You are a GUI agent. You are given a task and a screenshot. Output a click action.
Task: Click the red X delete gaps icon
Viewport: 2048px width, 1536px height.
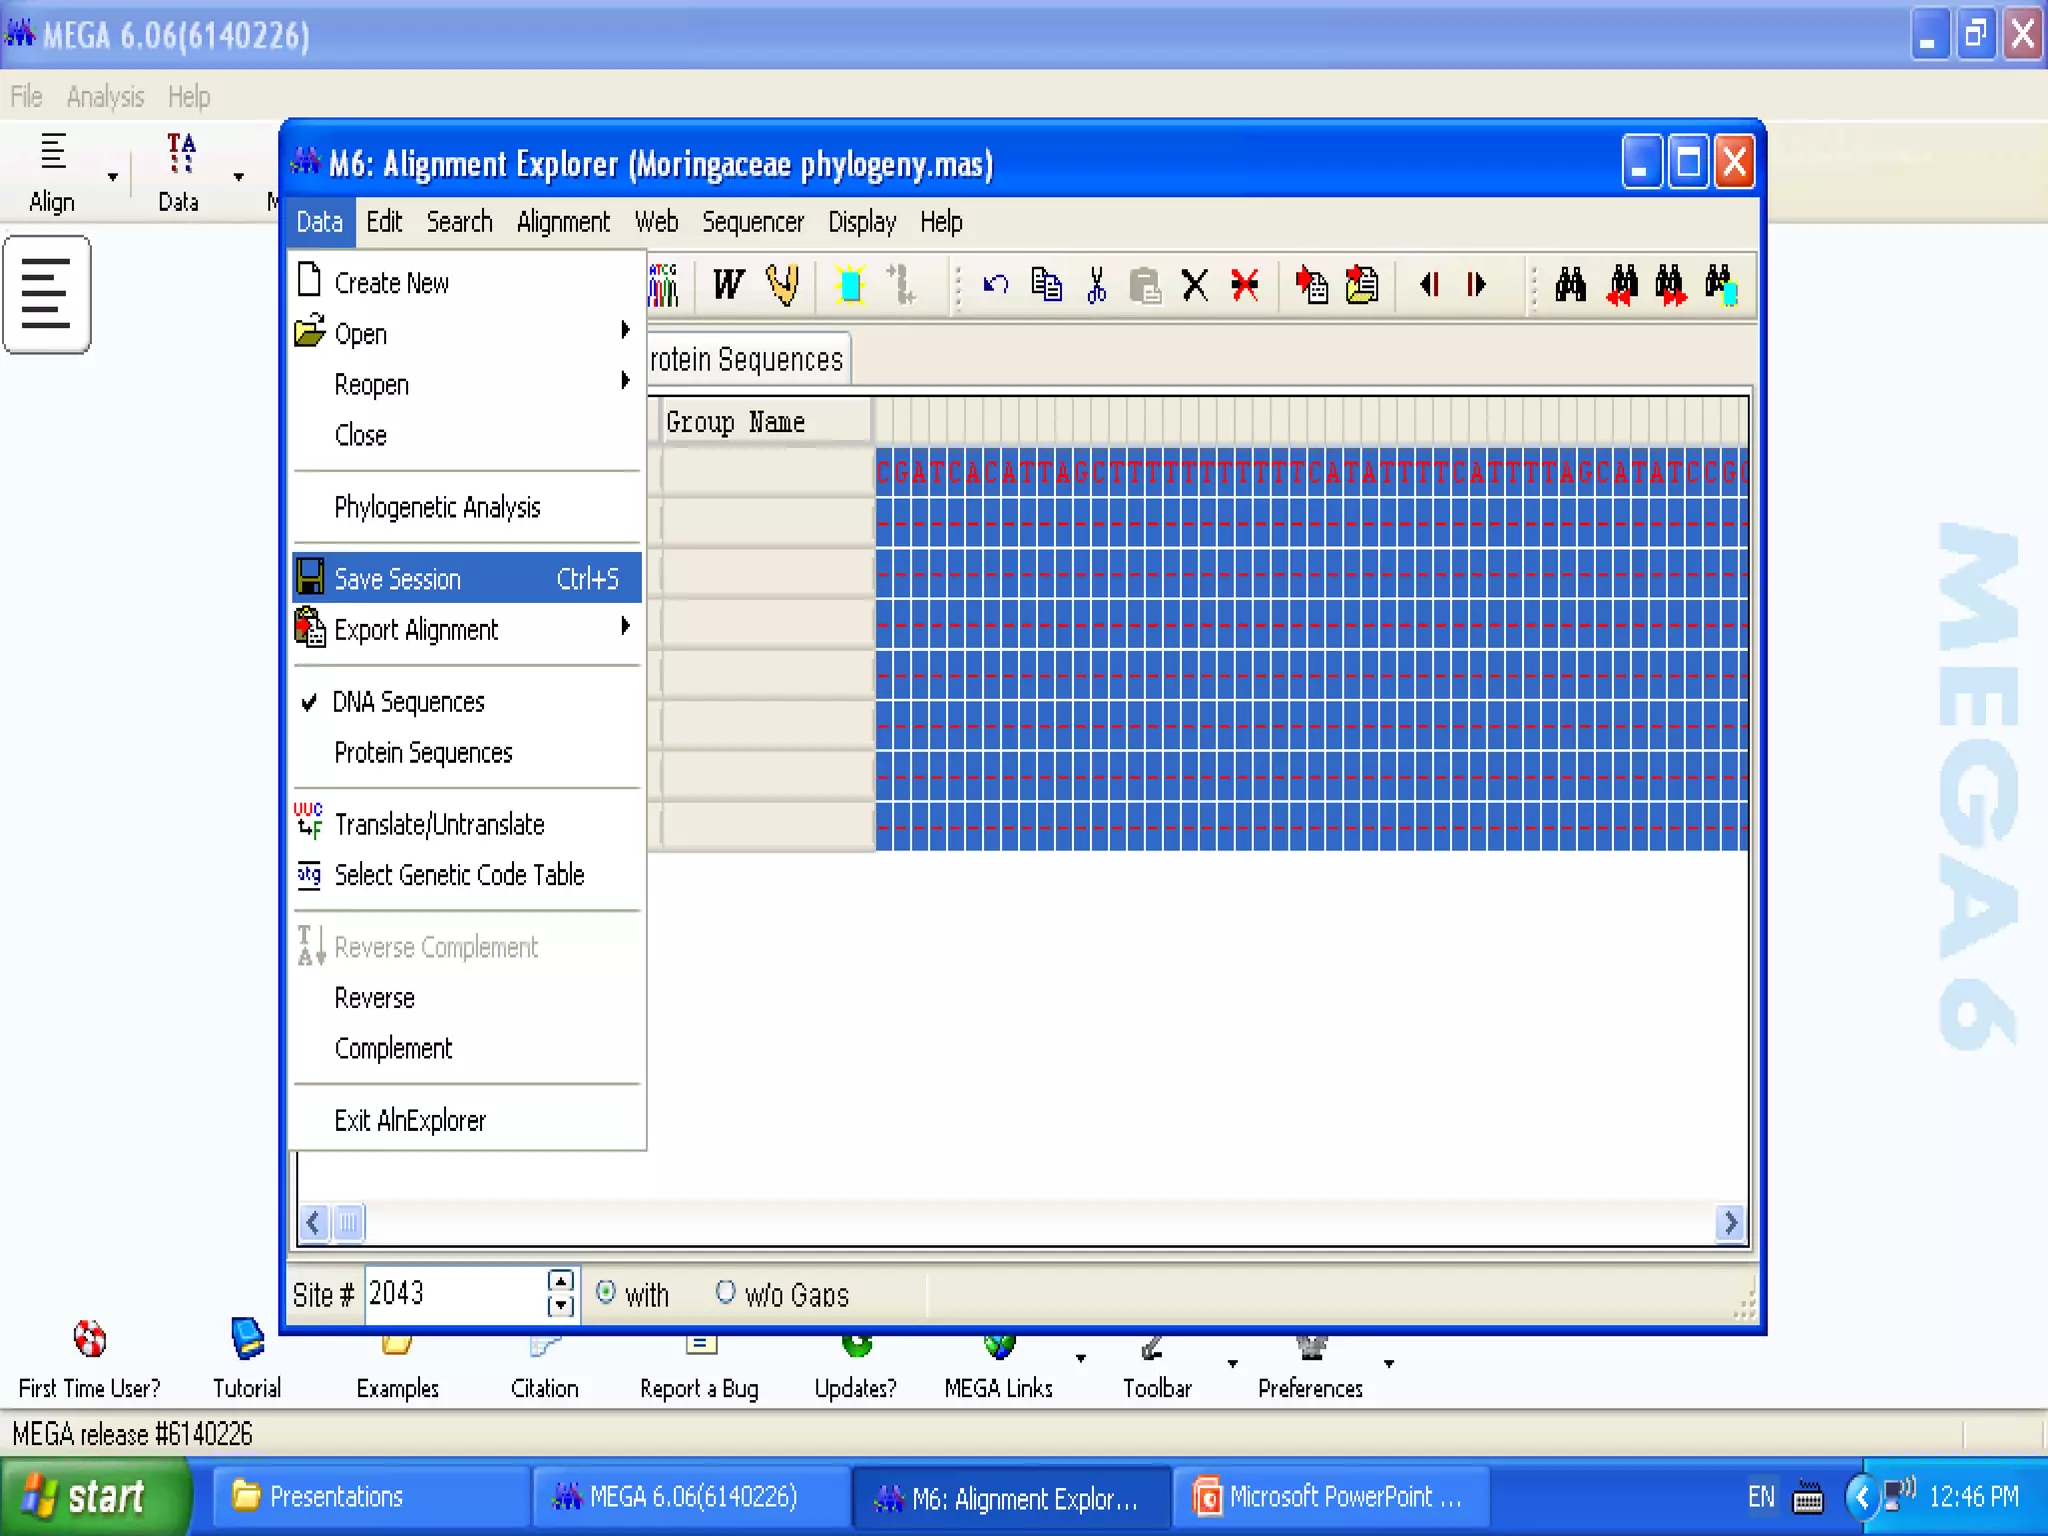click(x=1245, y=285)
